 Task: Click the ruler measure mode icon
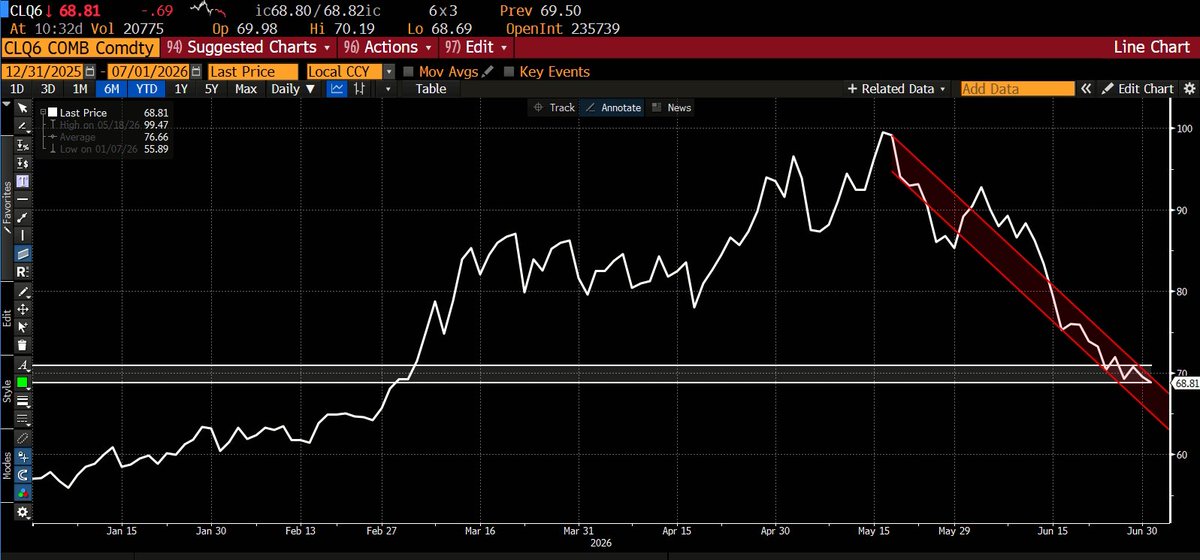pyautogui.click(x=24, y=438)
